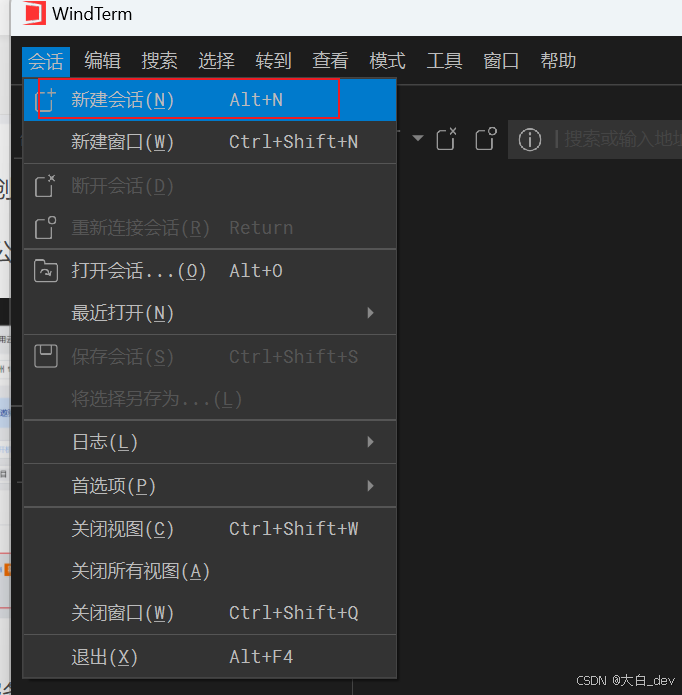Choose 新建窗口(W) Ctrl+Shift+N entry

(x=210, y=142)
